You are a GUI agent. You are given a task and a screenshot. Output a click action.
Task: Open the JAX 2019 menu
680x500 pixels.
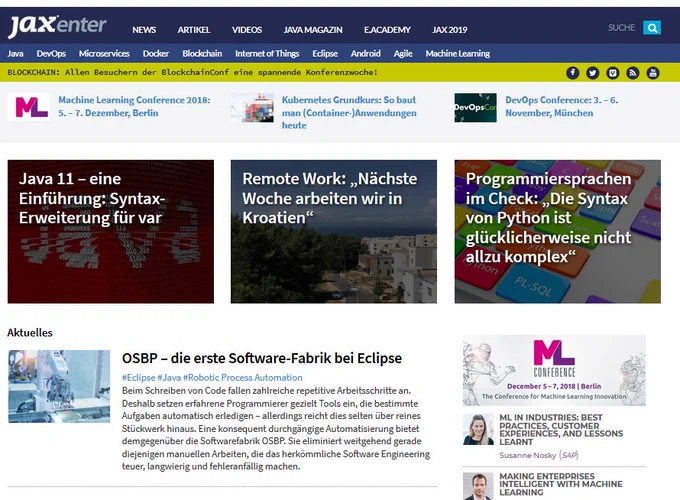tap(449, 30)
